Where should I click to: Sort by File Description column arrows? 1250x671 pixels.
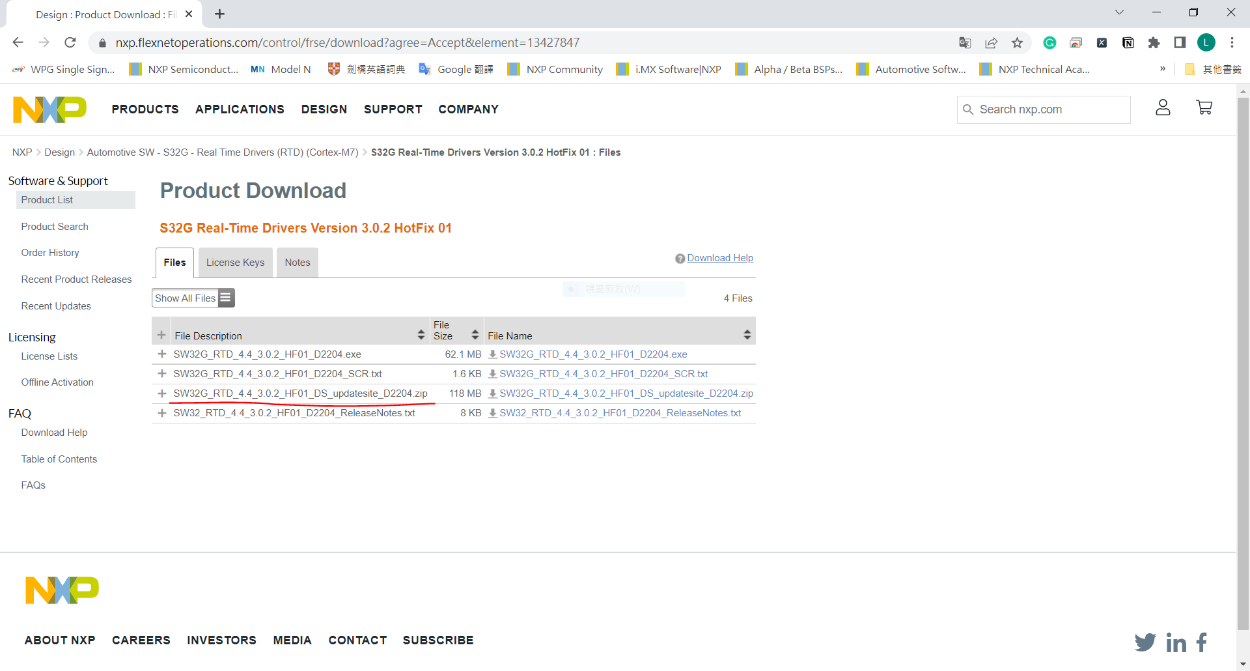click(x=421, y=334)
